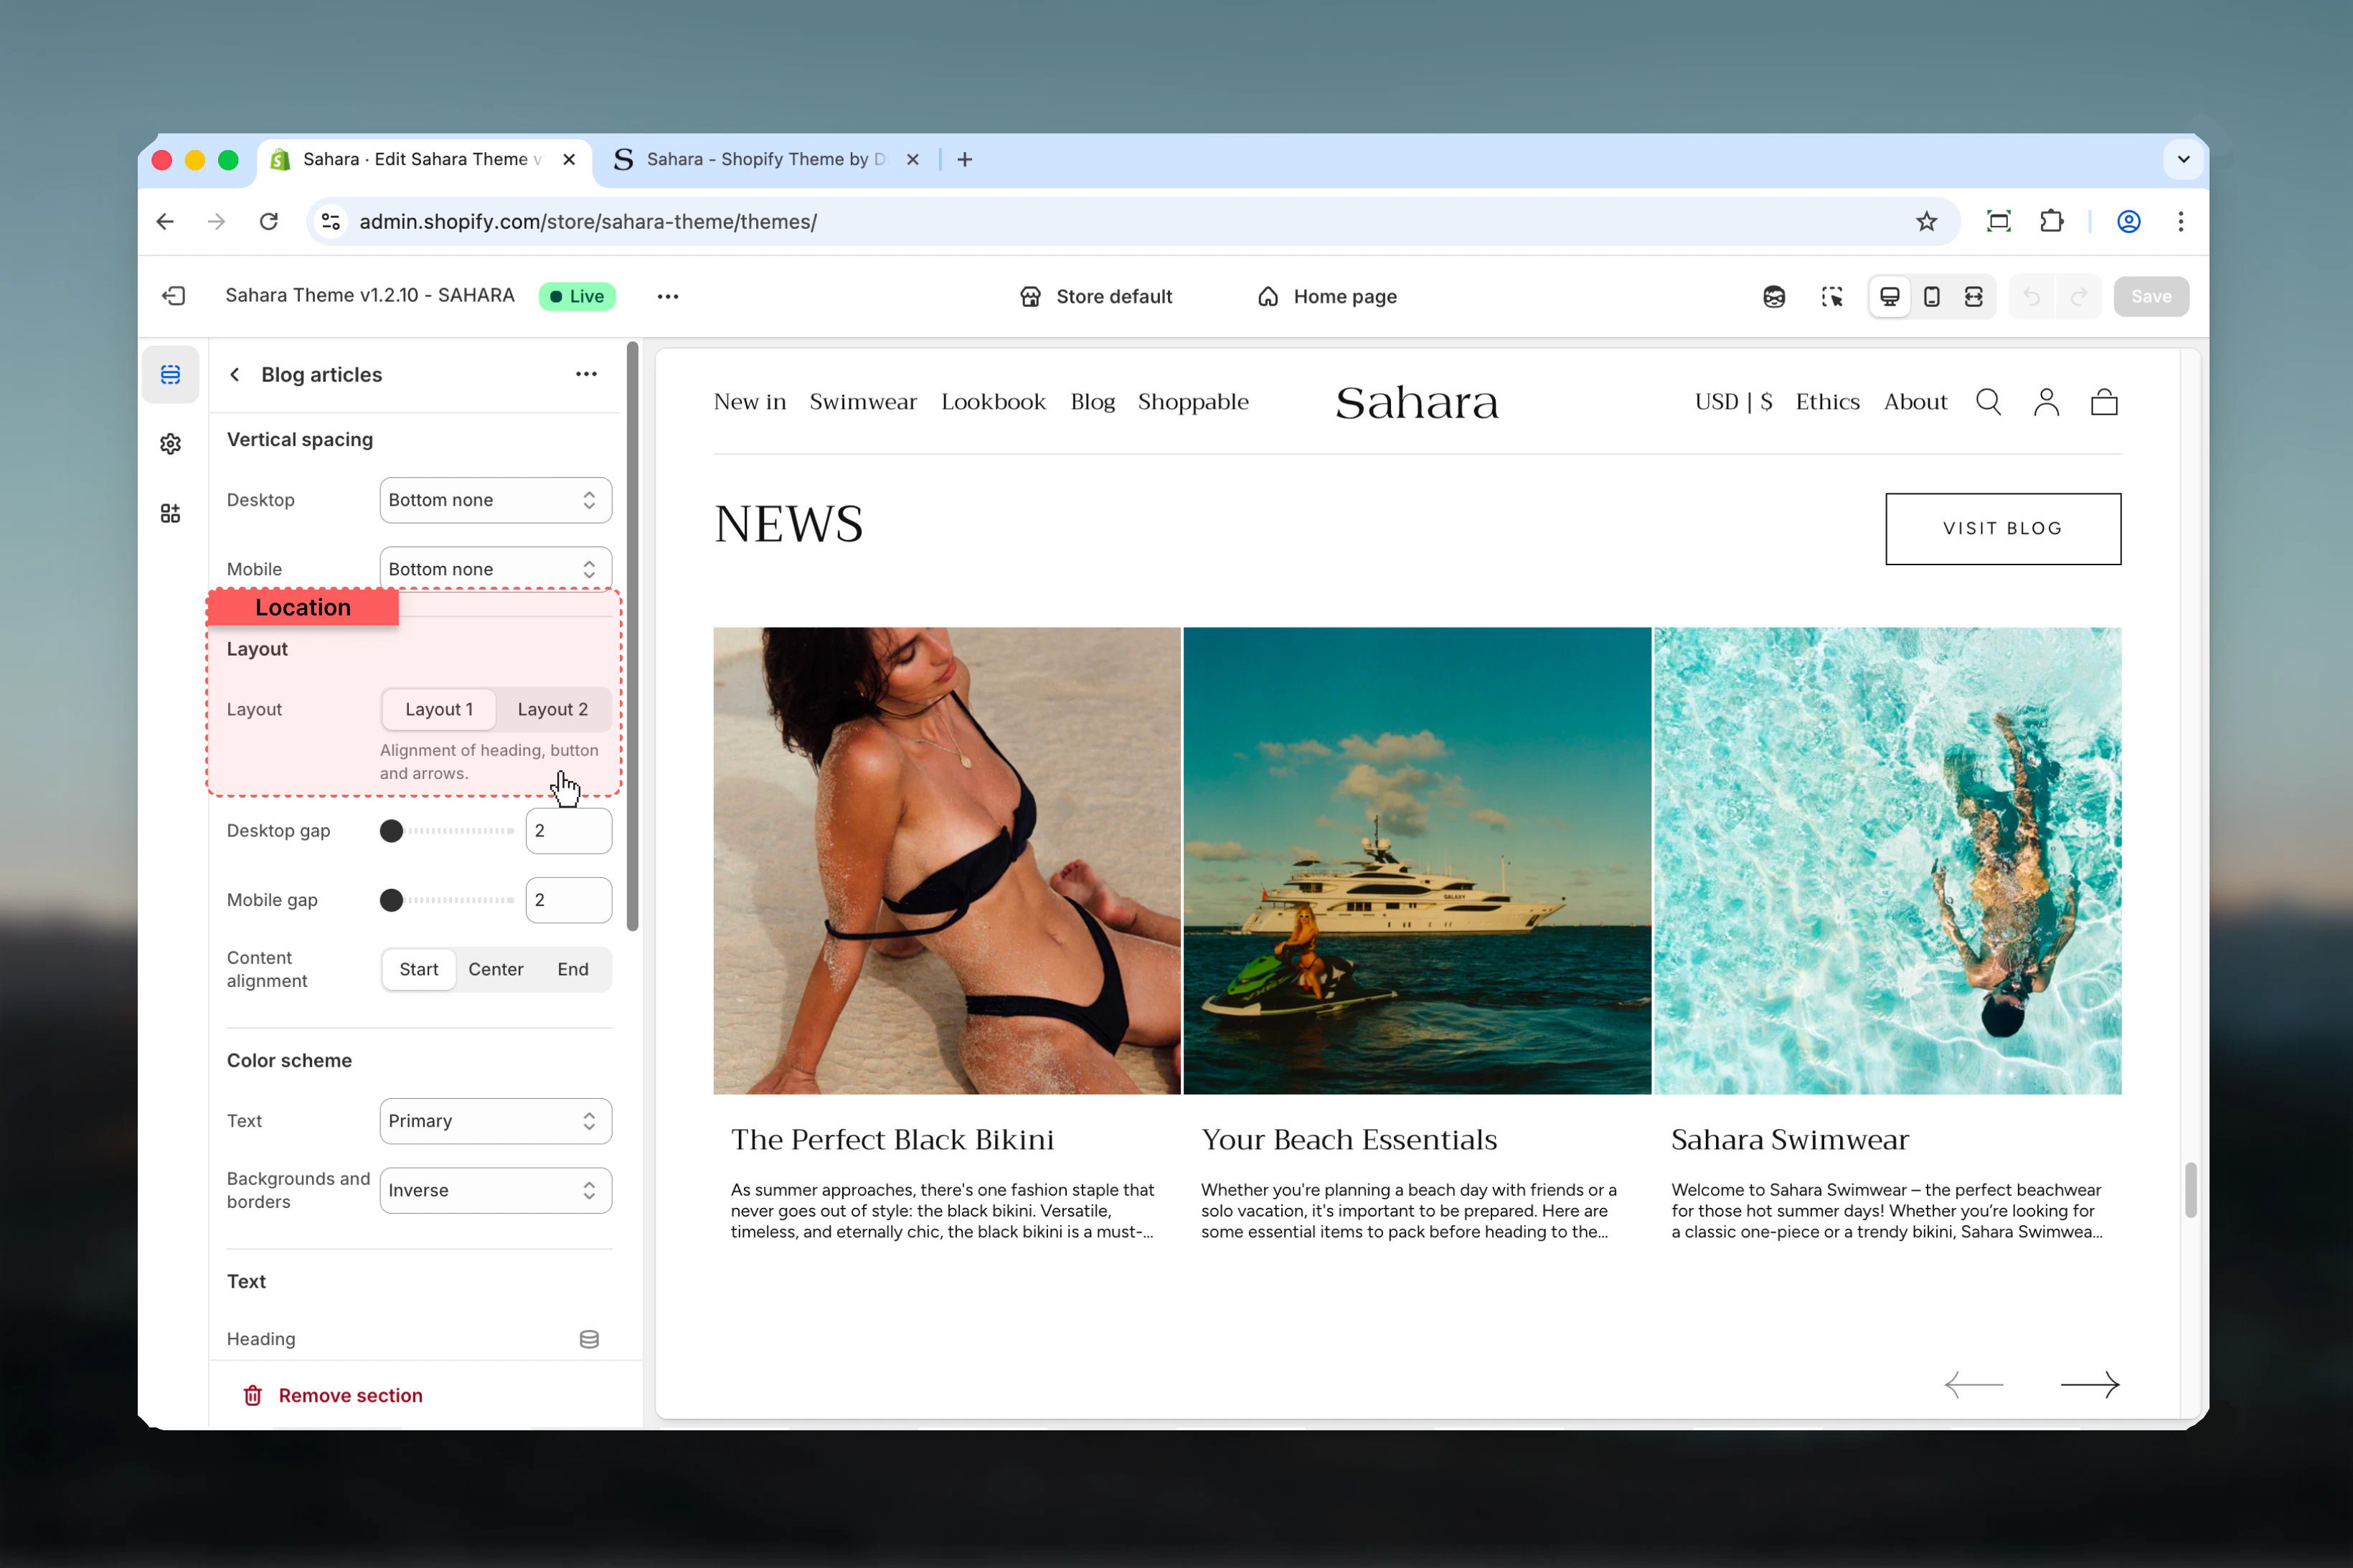Open Lookbook menu item
The image size is (2353, 1568).
993,402
